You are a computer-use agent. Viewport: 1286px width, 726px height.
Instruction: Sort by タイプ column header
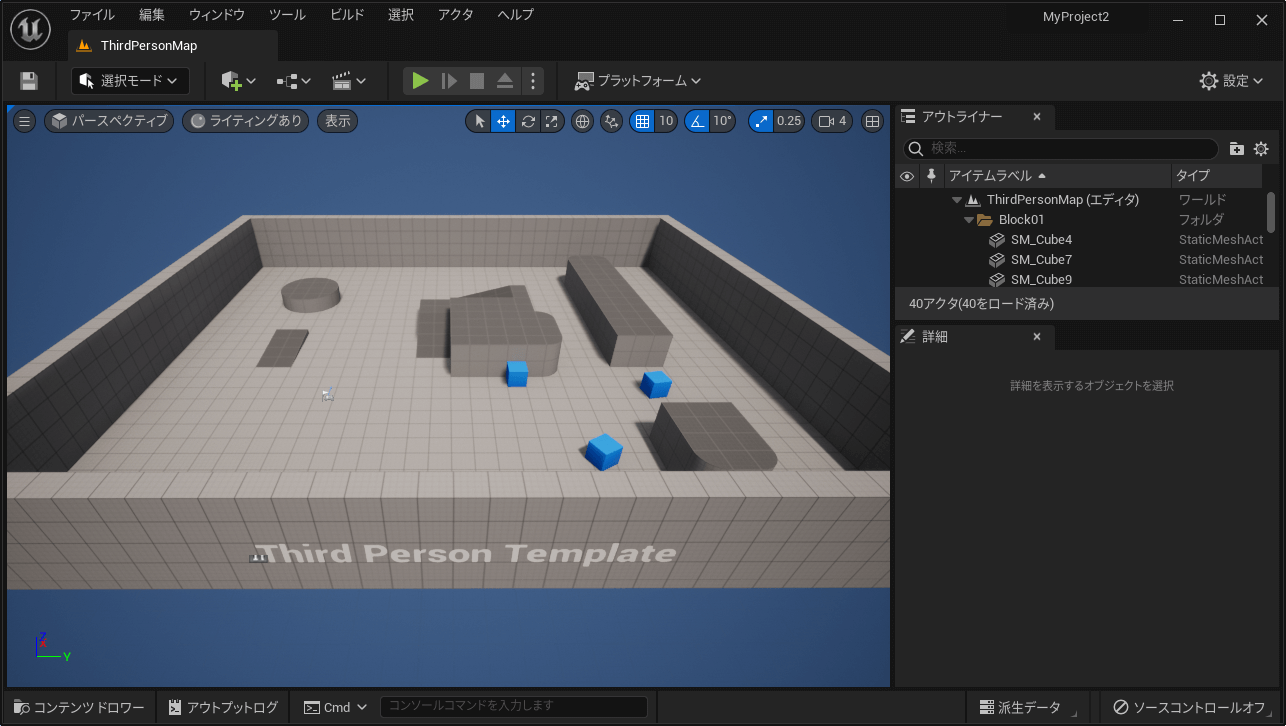tap(1217, 176)
